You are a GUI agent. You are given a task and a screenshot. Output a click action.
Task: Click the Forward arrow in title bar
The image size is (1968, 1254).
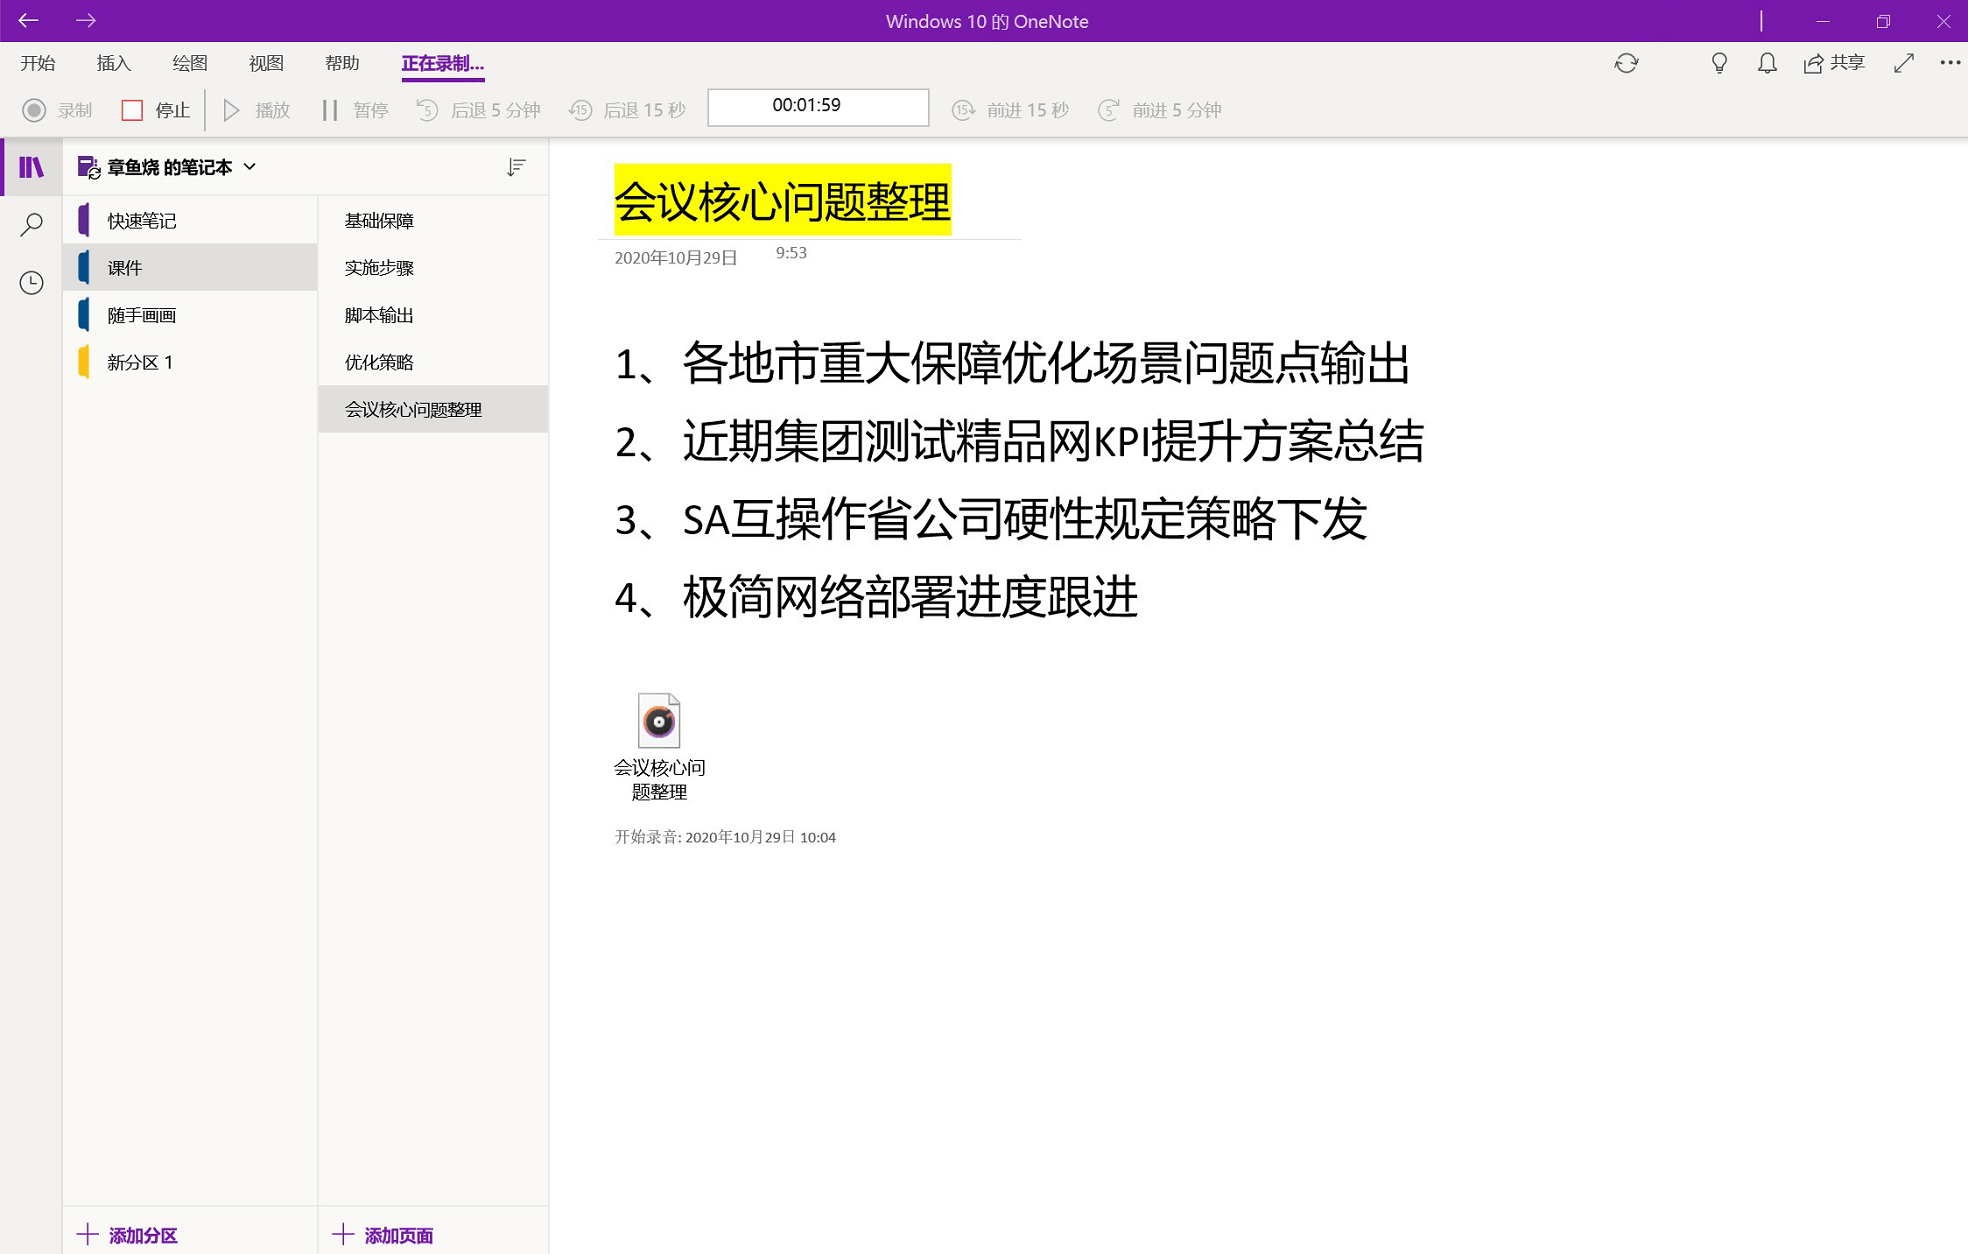[86, 20]
